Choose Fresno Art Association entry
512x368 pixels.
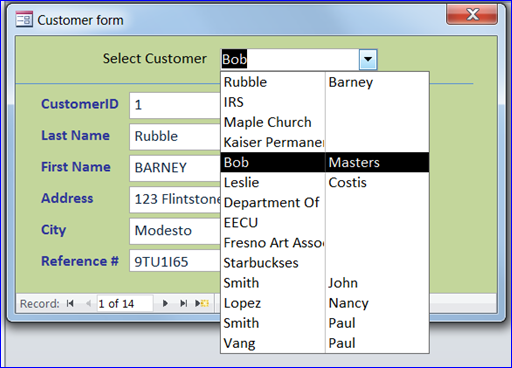(325, 243)
